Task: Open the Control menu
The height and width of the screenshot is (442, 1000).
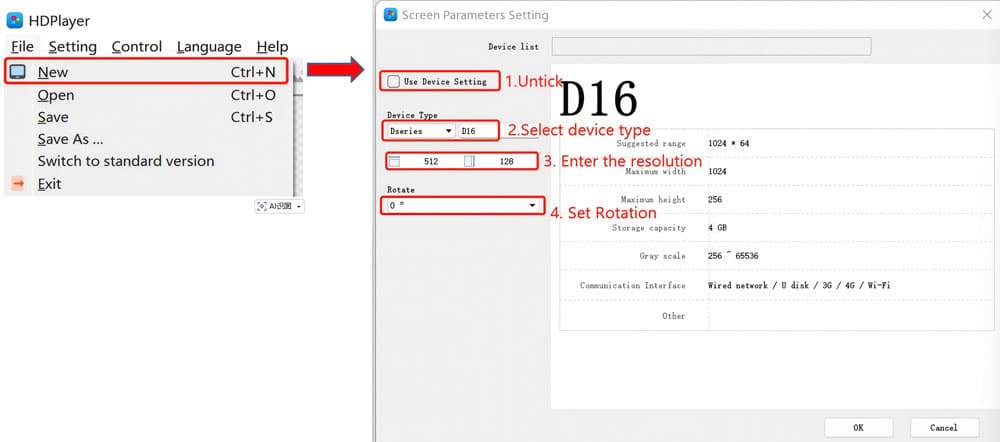Action: (136, 47)
